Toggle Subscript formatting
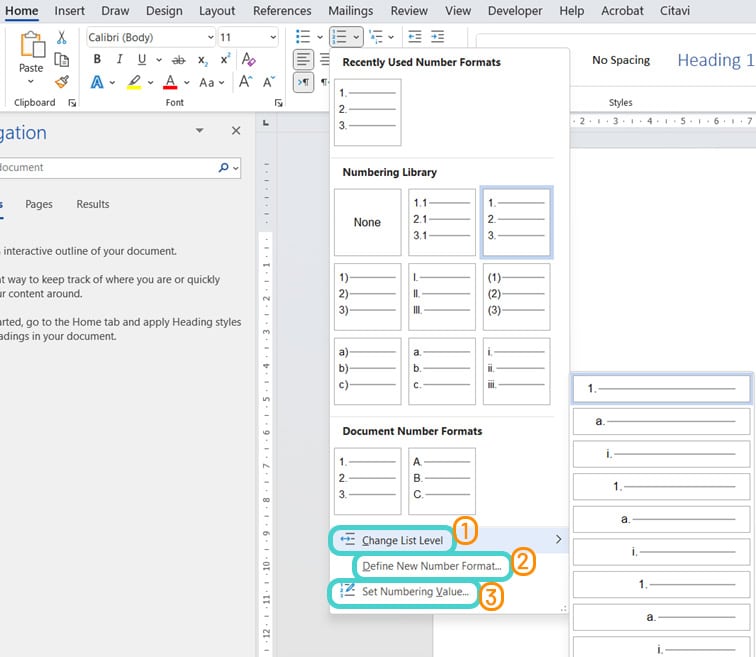Image resolution: width=756 pixels, height=657 pixels. coord(203,60)
